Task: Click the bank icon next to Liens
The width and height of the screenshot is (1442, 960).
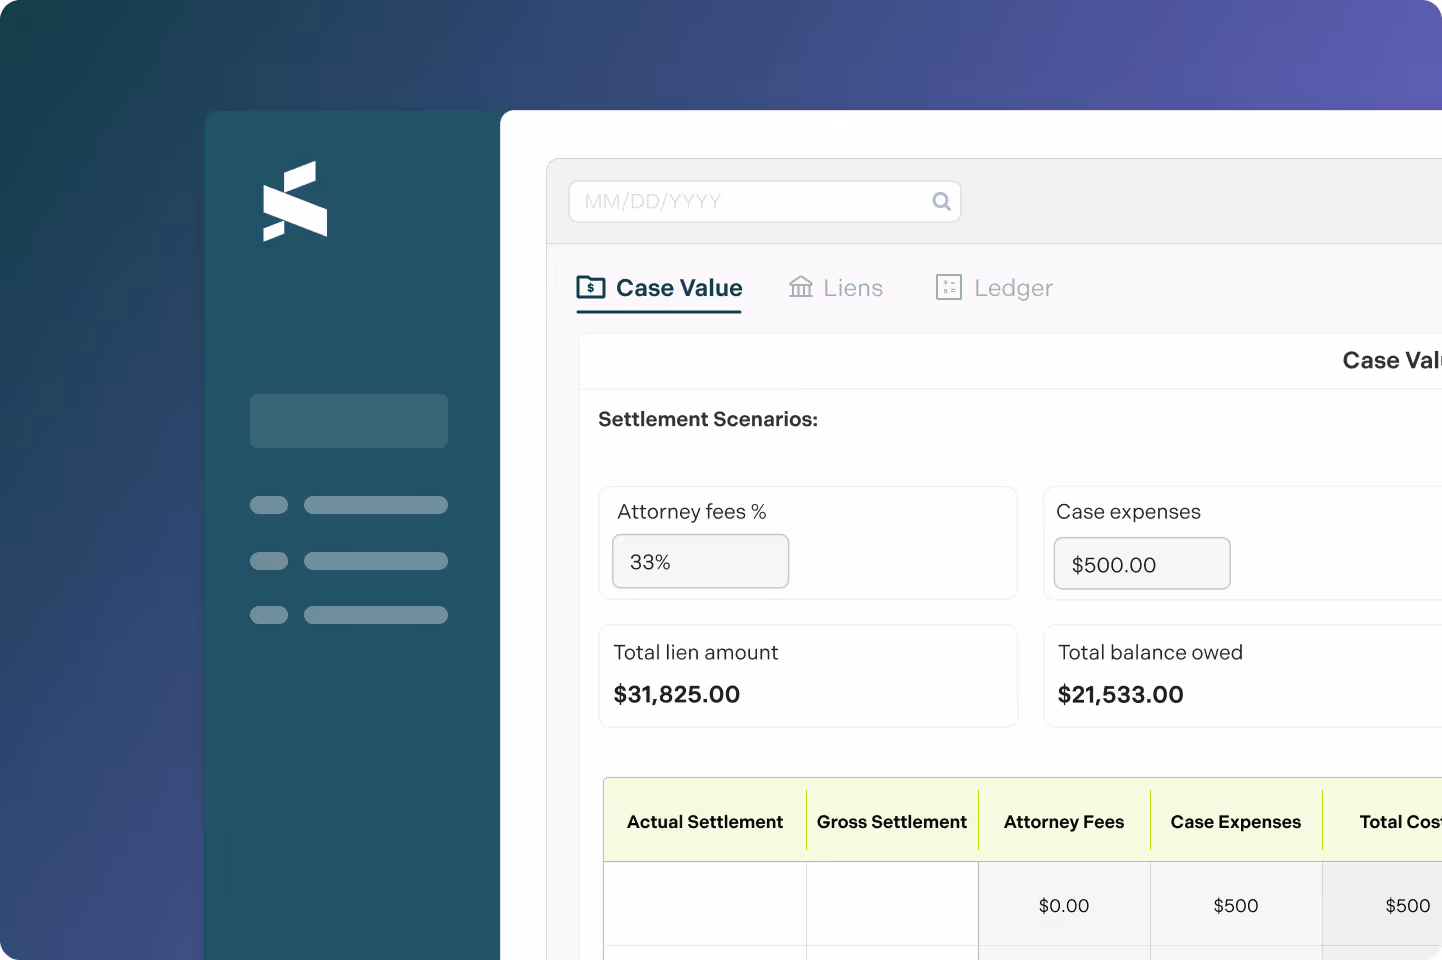Action: tap(800, 287)
